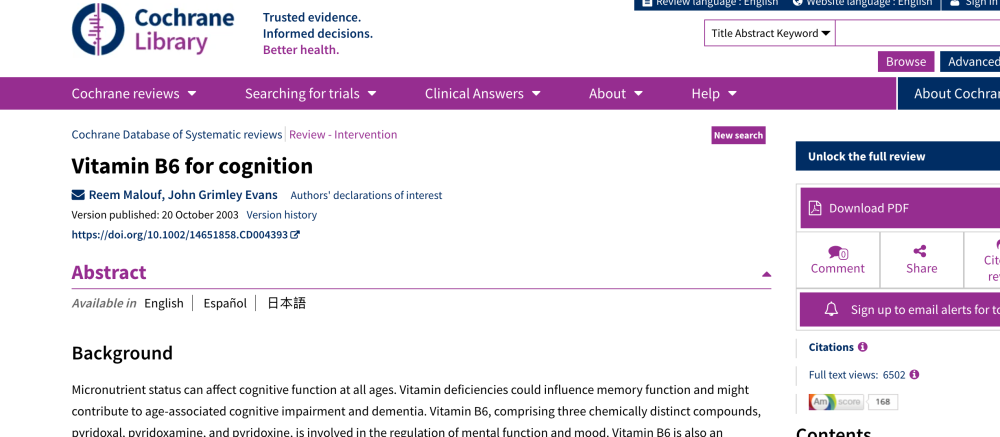Click the Altmetric score badge 168
This screenshot has width=1000, height=437.
853,402
